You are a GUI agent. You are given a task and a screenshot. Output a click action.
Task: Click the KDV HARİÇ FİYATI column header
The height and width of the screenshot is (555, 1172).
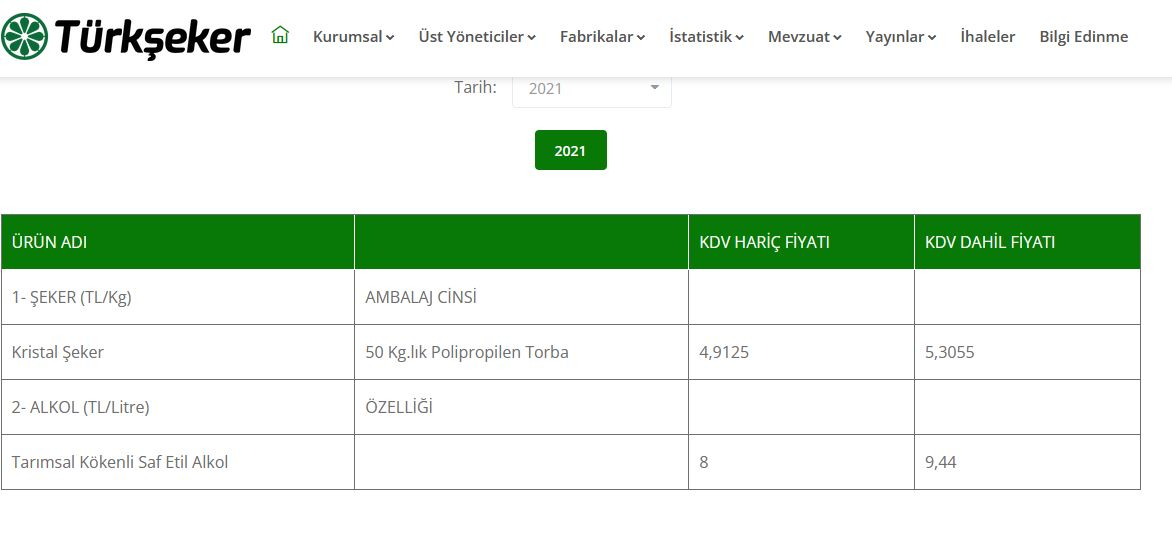tap(764, 242)
